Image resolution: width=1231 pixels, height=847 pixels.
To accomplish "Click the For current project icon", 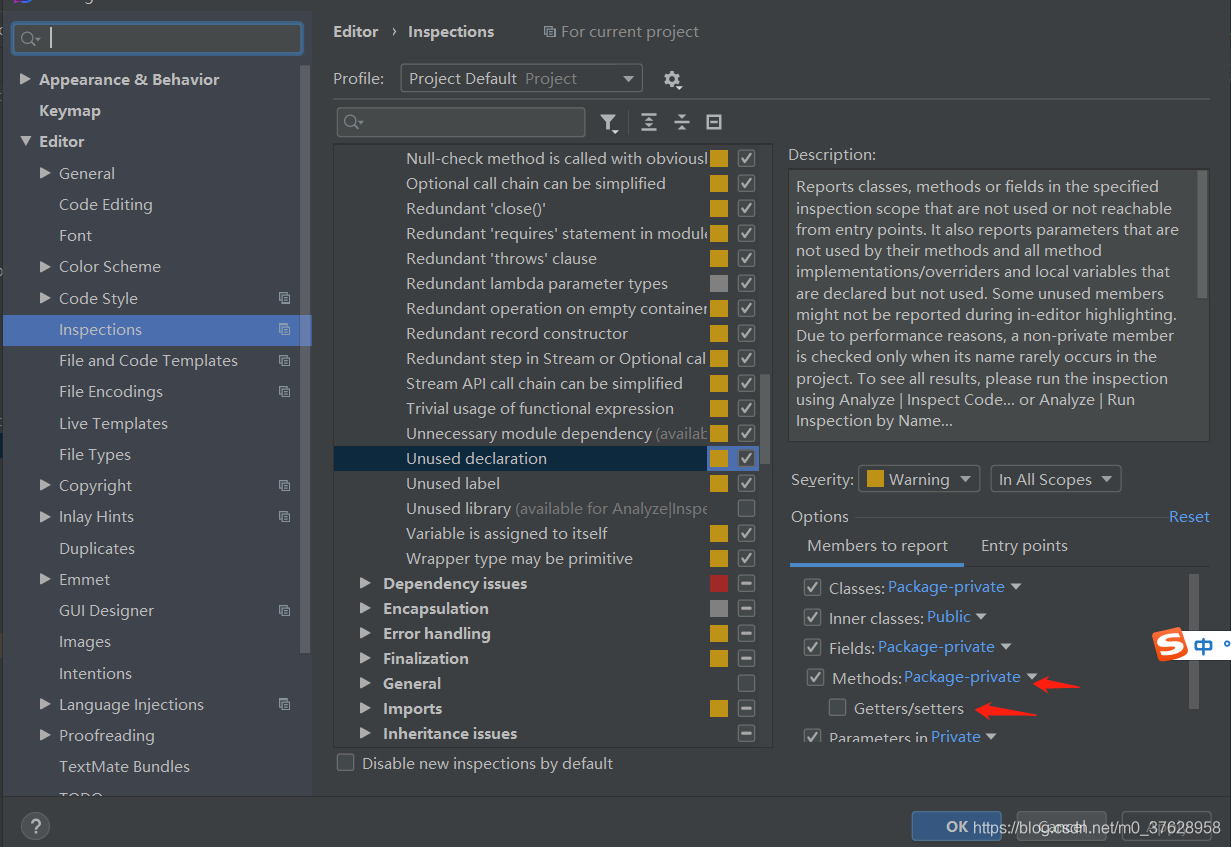I will [549, 32].
